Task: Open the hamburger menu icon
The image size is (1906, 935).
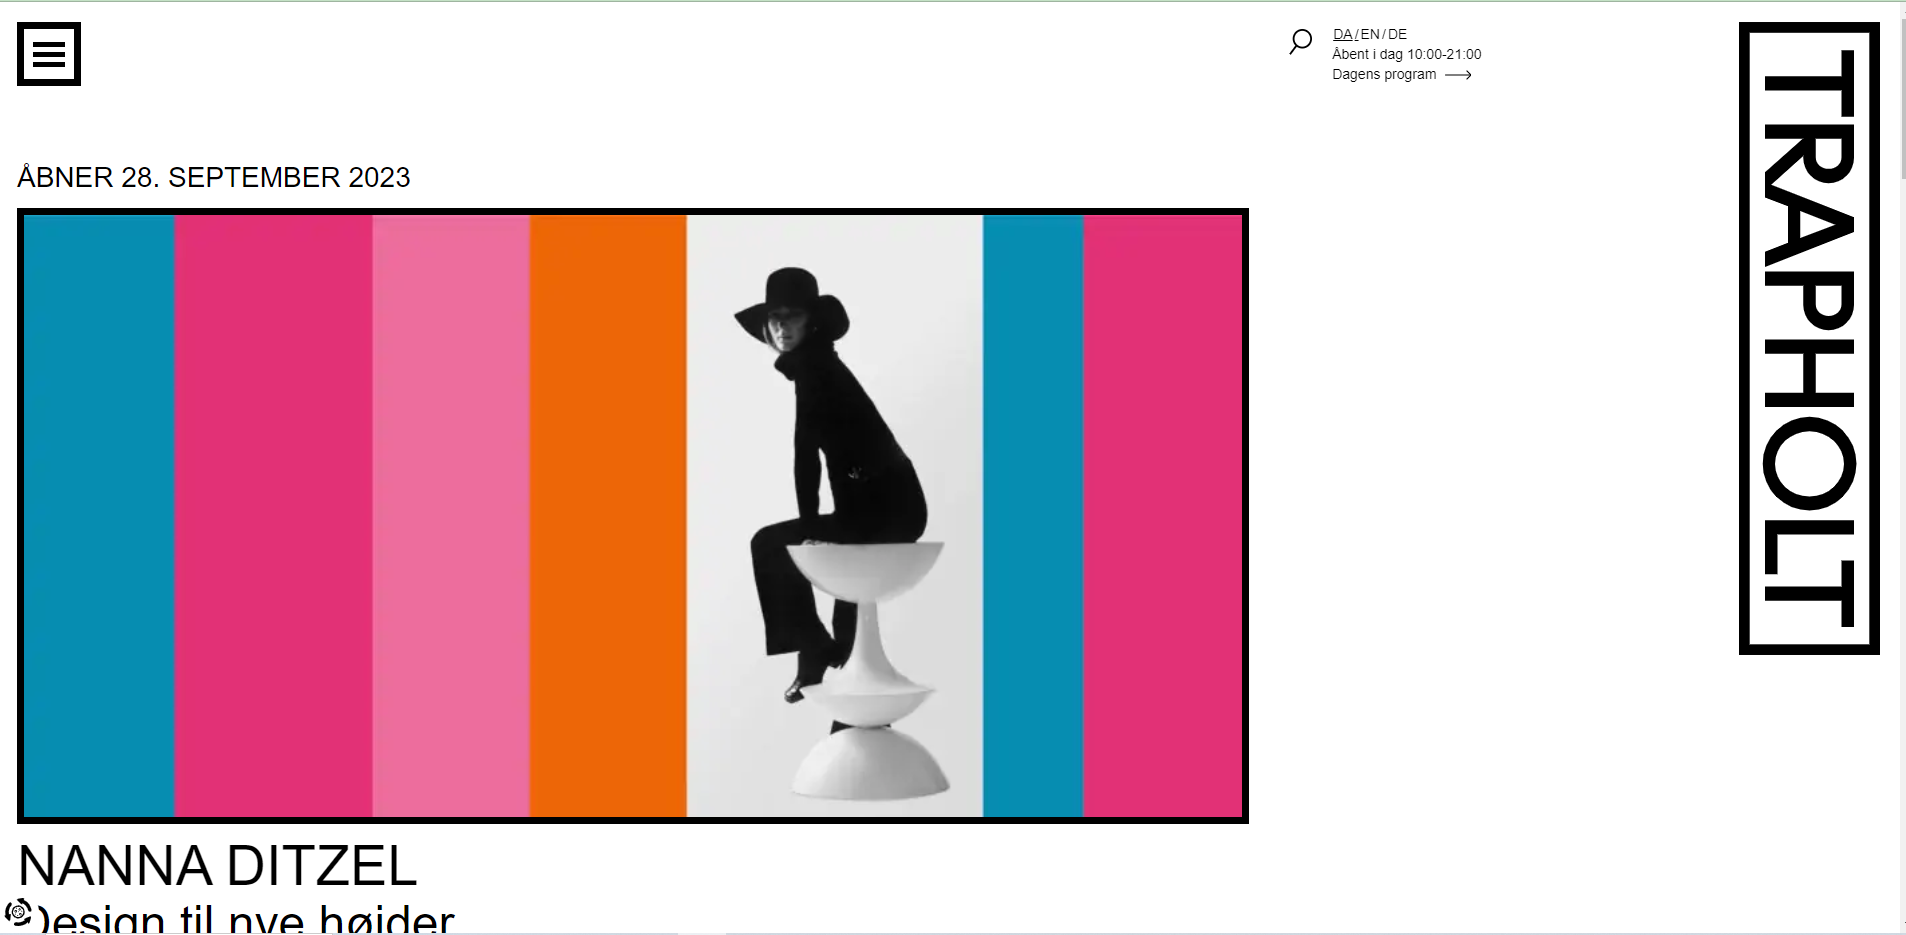Action: click(x=49, y=54)
